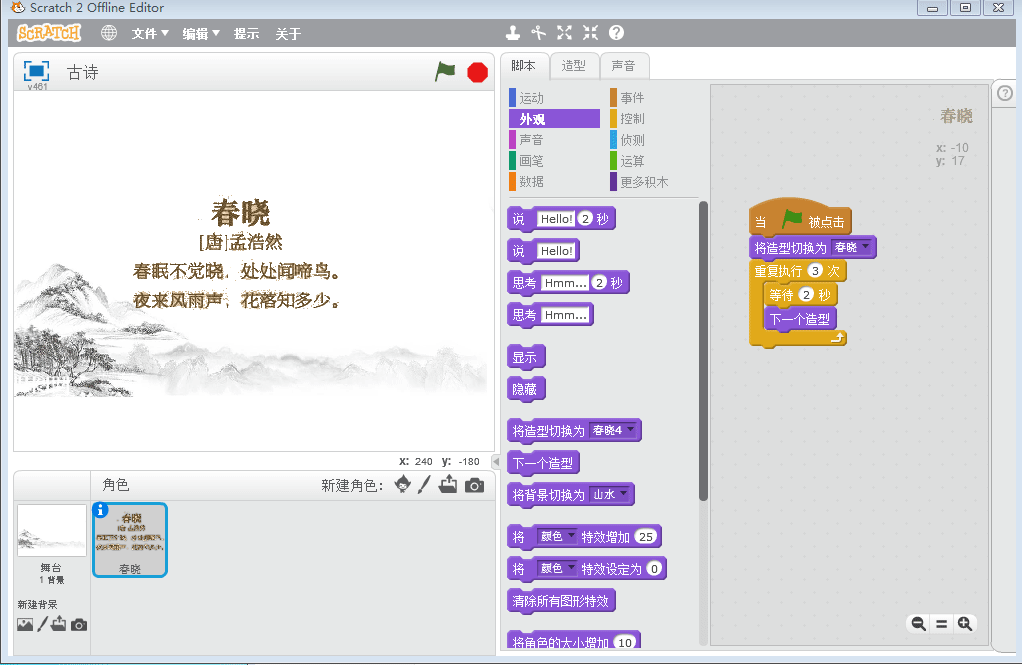Edit repeat count 3 in script
This screenshot has height=665, width=1022.
[815, 271]
